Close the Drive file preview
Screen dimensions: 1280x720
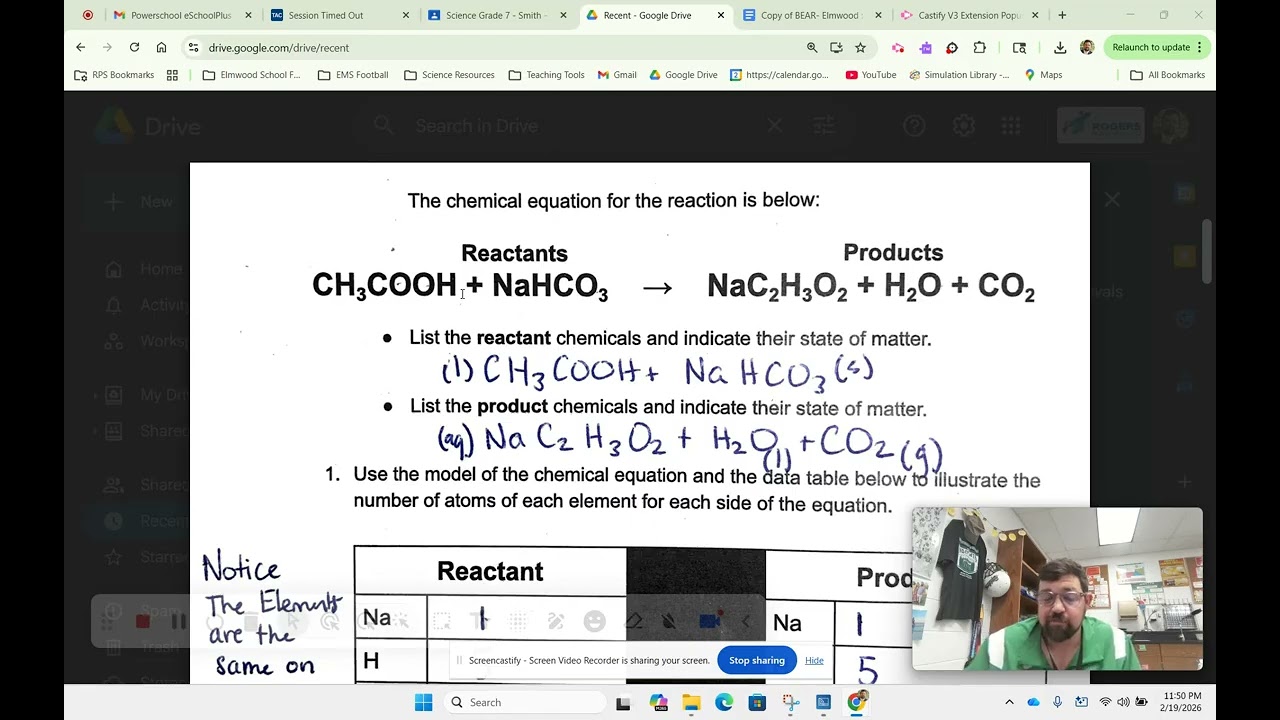pyautogui.click(x=1112, y=200)
